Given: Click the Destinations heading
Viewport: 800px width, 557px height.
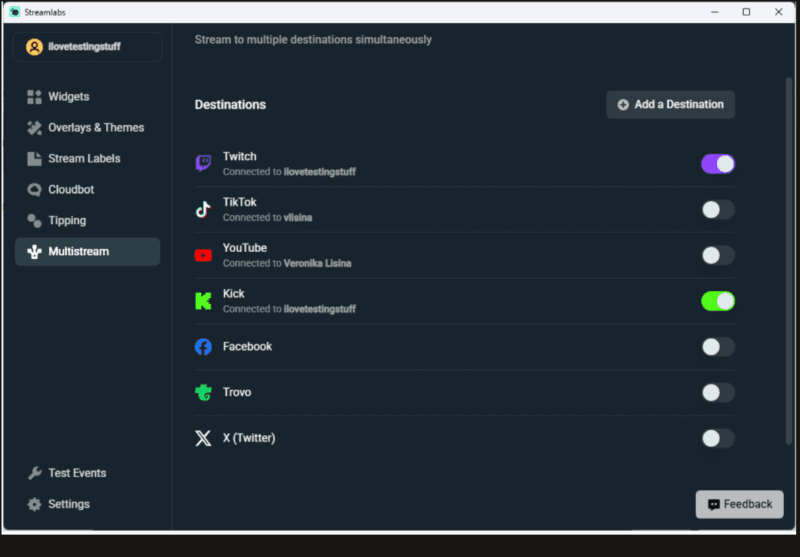Looking at the screenshot, I should (230, 105).
